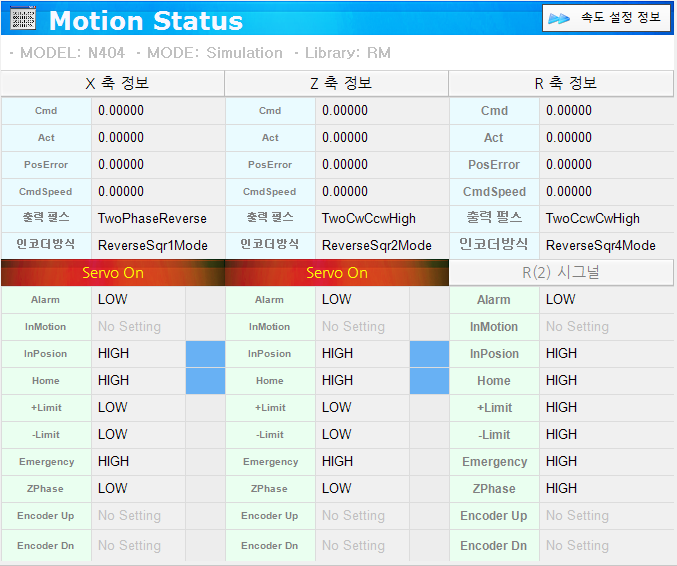Click X axis ZPhase LOW value
The width and height of the screenshot is (677, 566).
[x=113, y=489]
